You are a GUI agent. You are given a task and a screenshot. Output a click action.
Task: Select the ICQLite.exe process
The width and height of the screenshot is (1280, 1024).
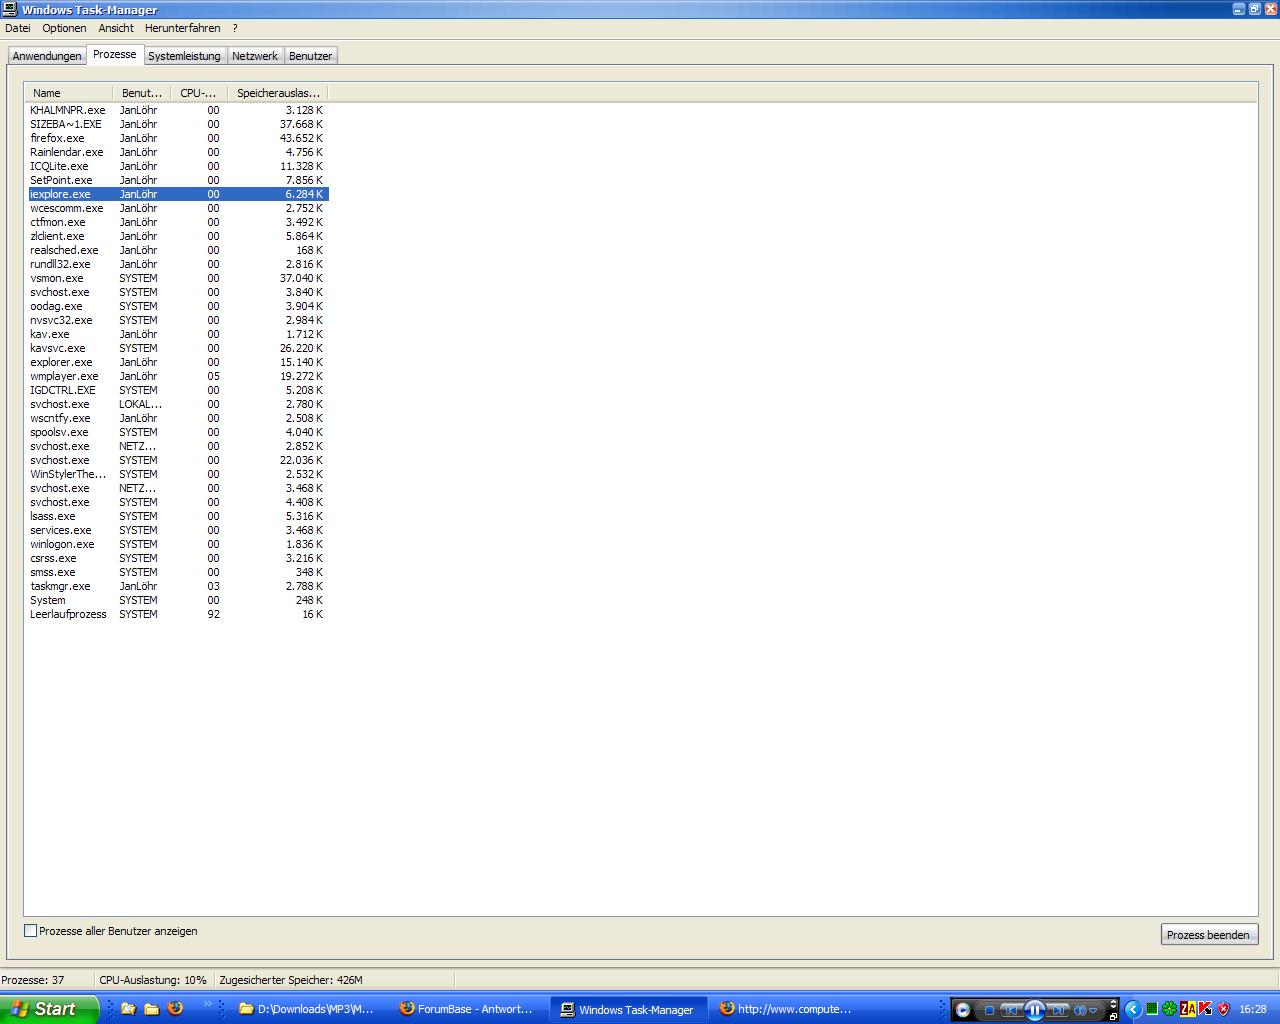[178, 166]
